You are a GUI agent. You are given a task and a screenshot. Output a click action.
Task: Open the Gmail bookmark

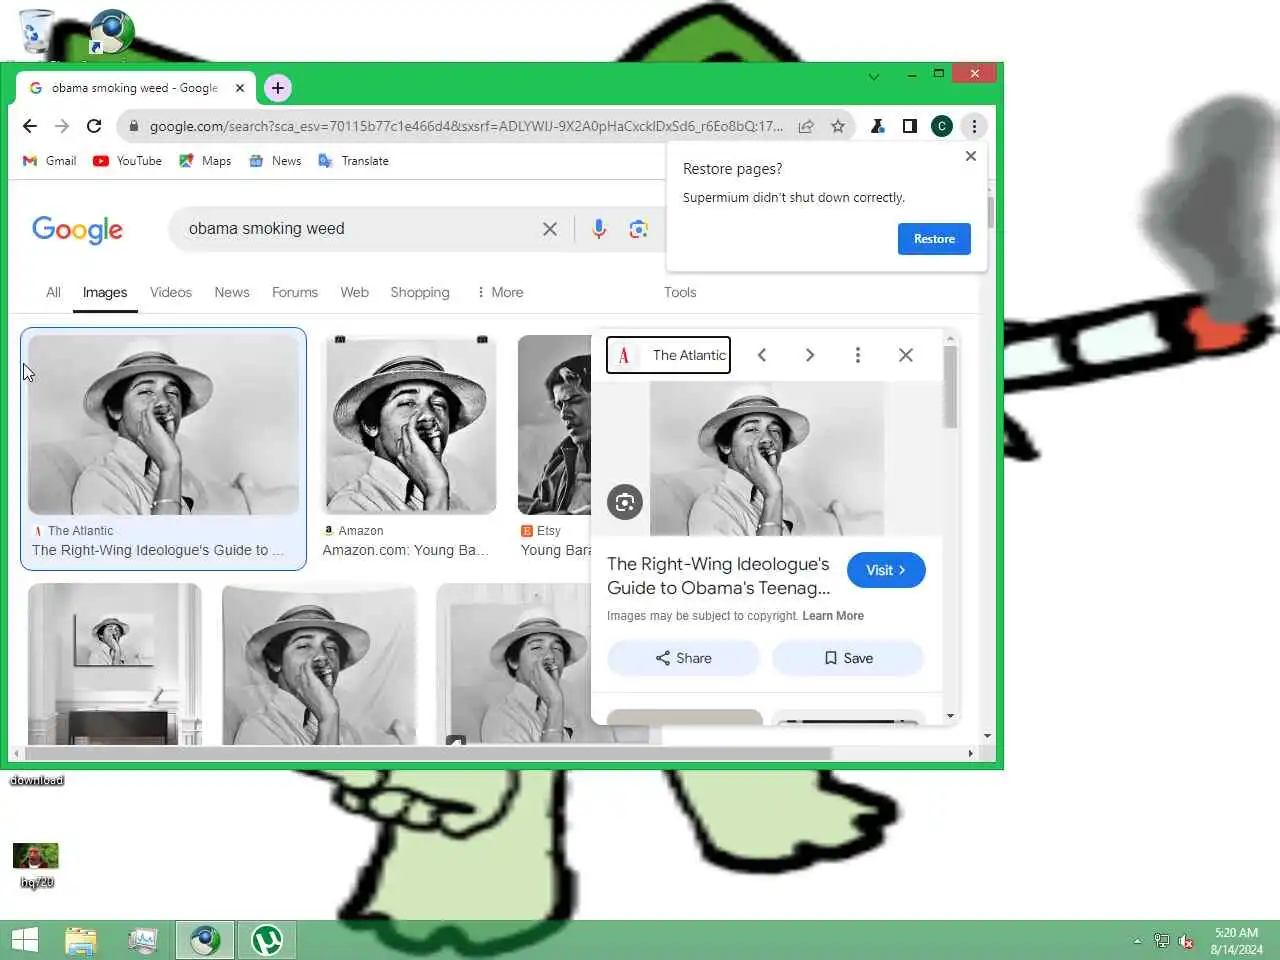pyautogui.click(x=50, y=161)
